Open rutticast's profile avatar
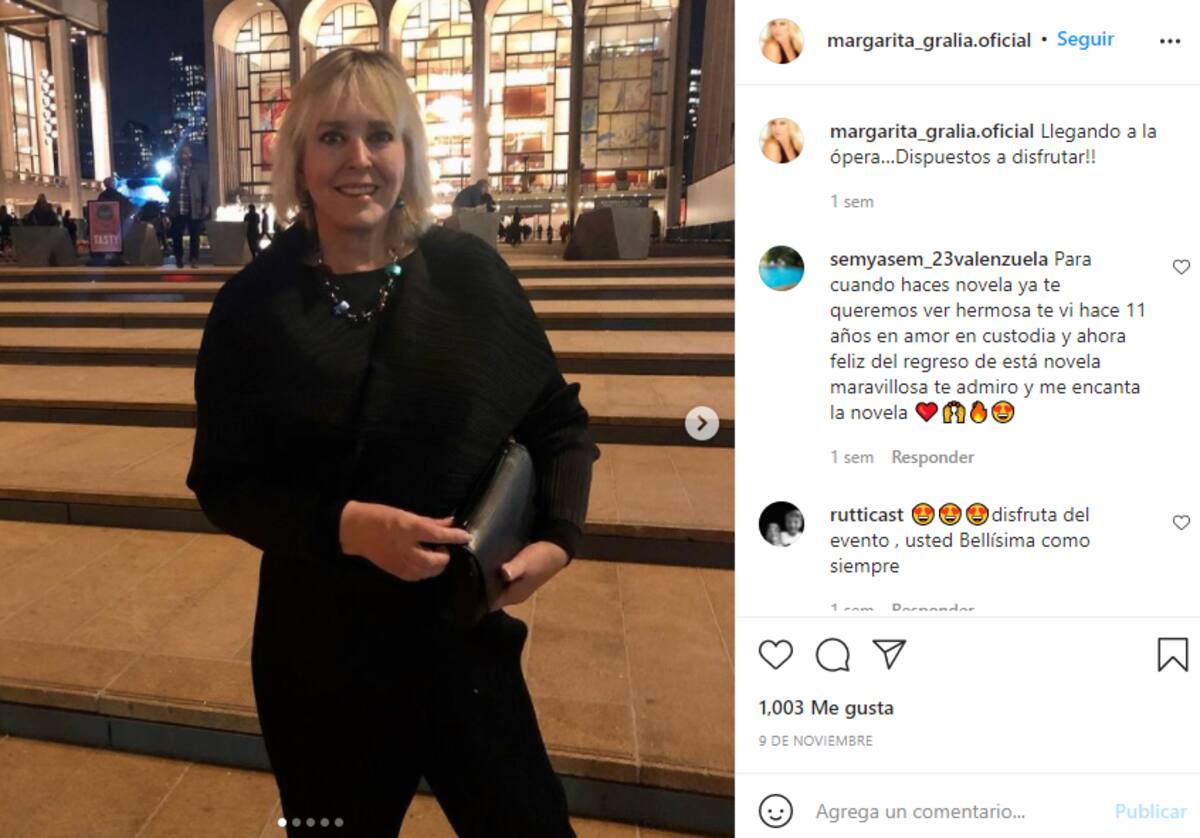The height and width of the screenshot is (838, 1200). pyautogui.click(x=781, y=524)
